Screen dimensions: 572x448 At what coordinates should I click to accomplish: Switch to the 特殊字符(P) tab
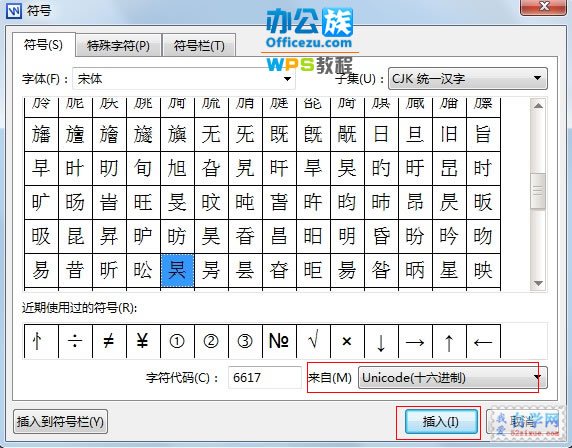tap(119, 46)
